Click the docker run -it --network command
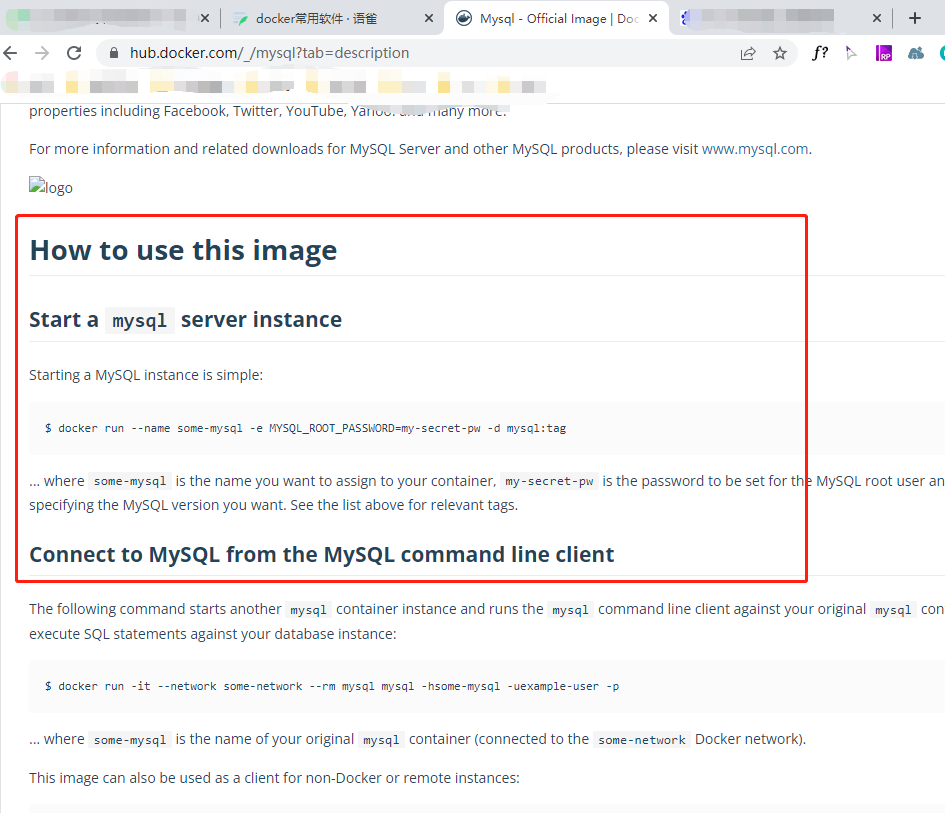Screen dimensions: 945x813 pos(332,686)
